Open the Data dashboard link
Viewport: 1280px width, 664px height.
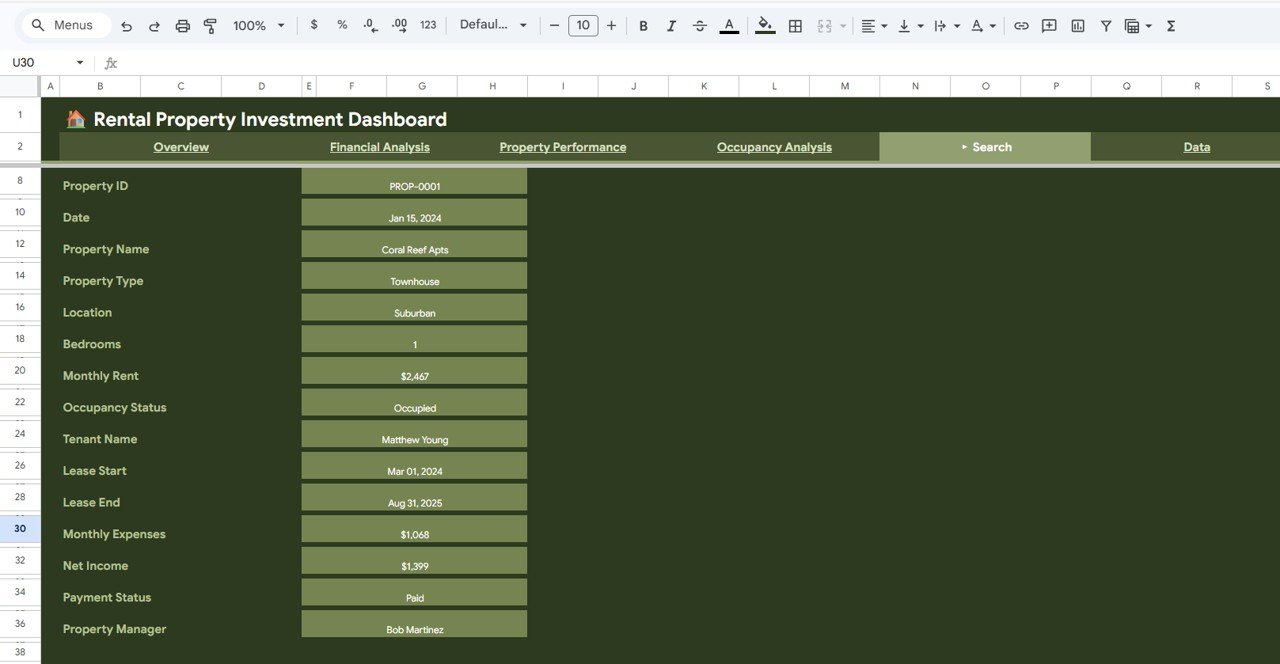[1196, 146]
